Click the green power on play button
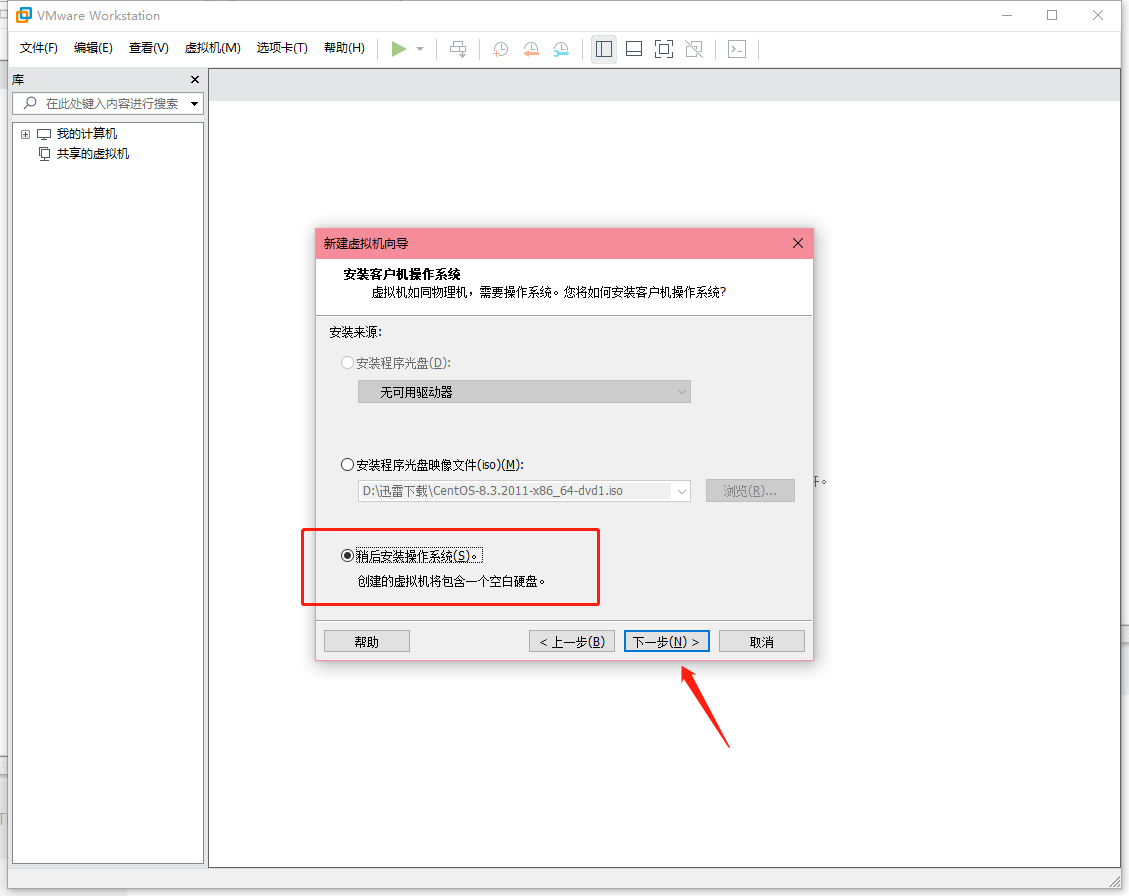 [398, 49]
